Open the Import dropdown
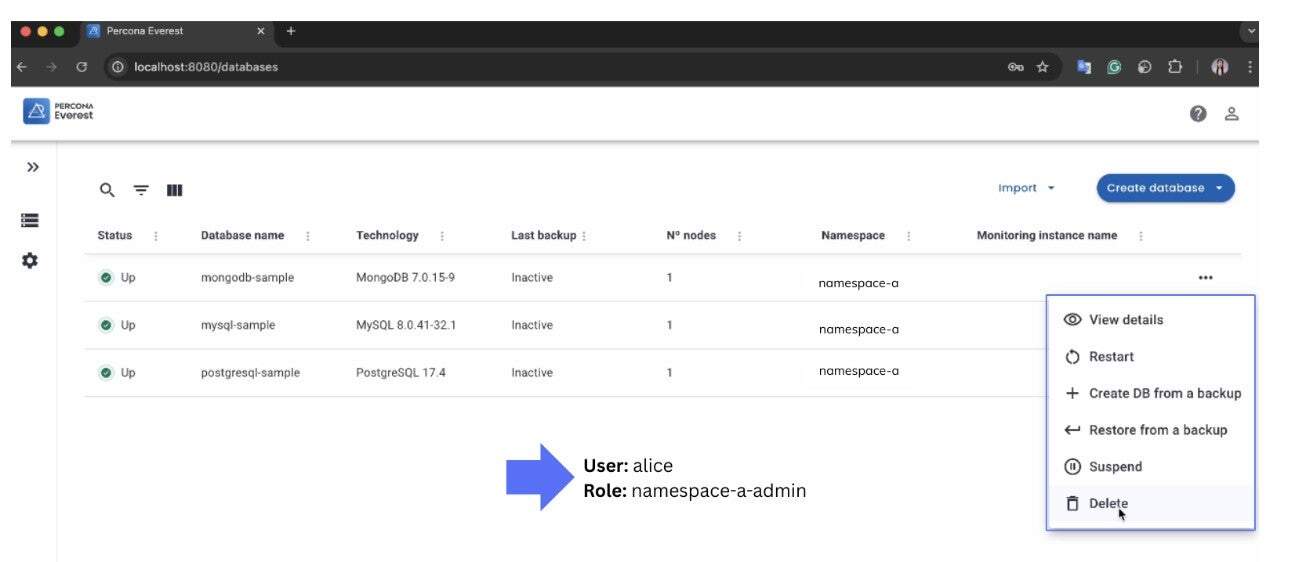Image resolution: width=1304 pixels, height=562 pixels. coord(1026,188)
